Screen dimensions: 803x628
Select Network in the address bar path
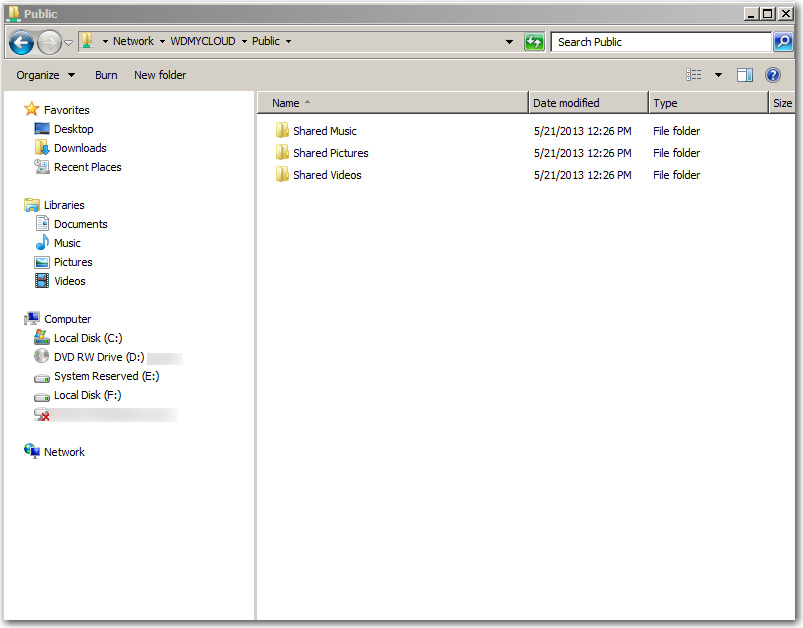pos(133,41)
